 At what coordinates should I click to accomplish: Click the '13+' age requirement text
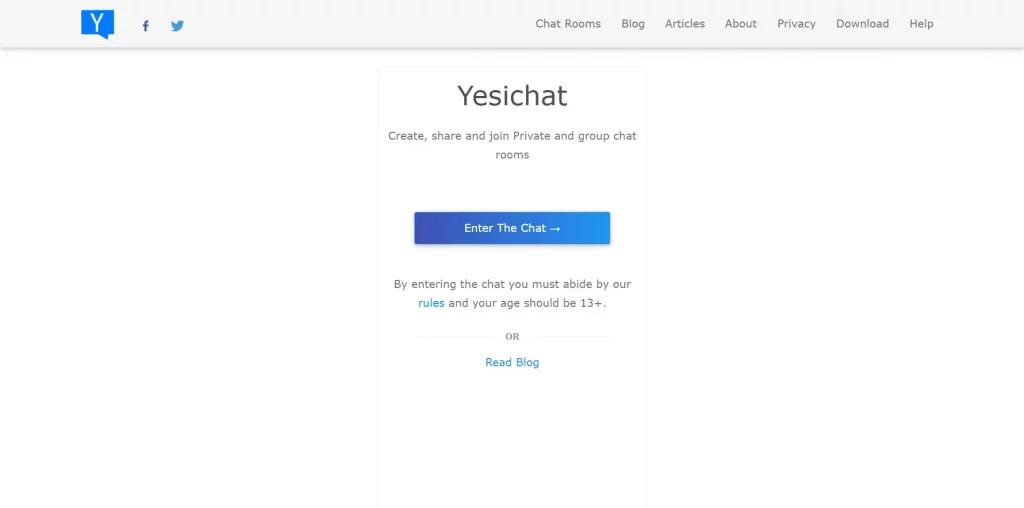pyautogui.click(x=591, y=303)
